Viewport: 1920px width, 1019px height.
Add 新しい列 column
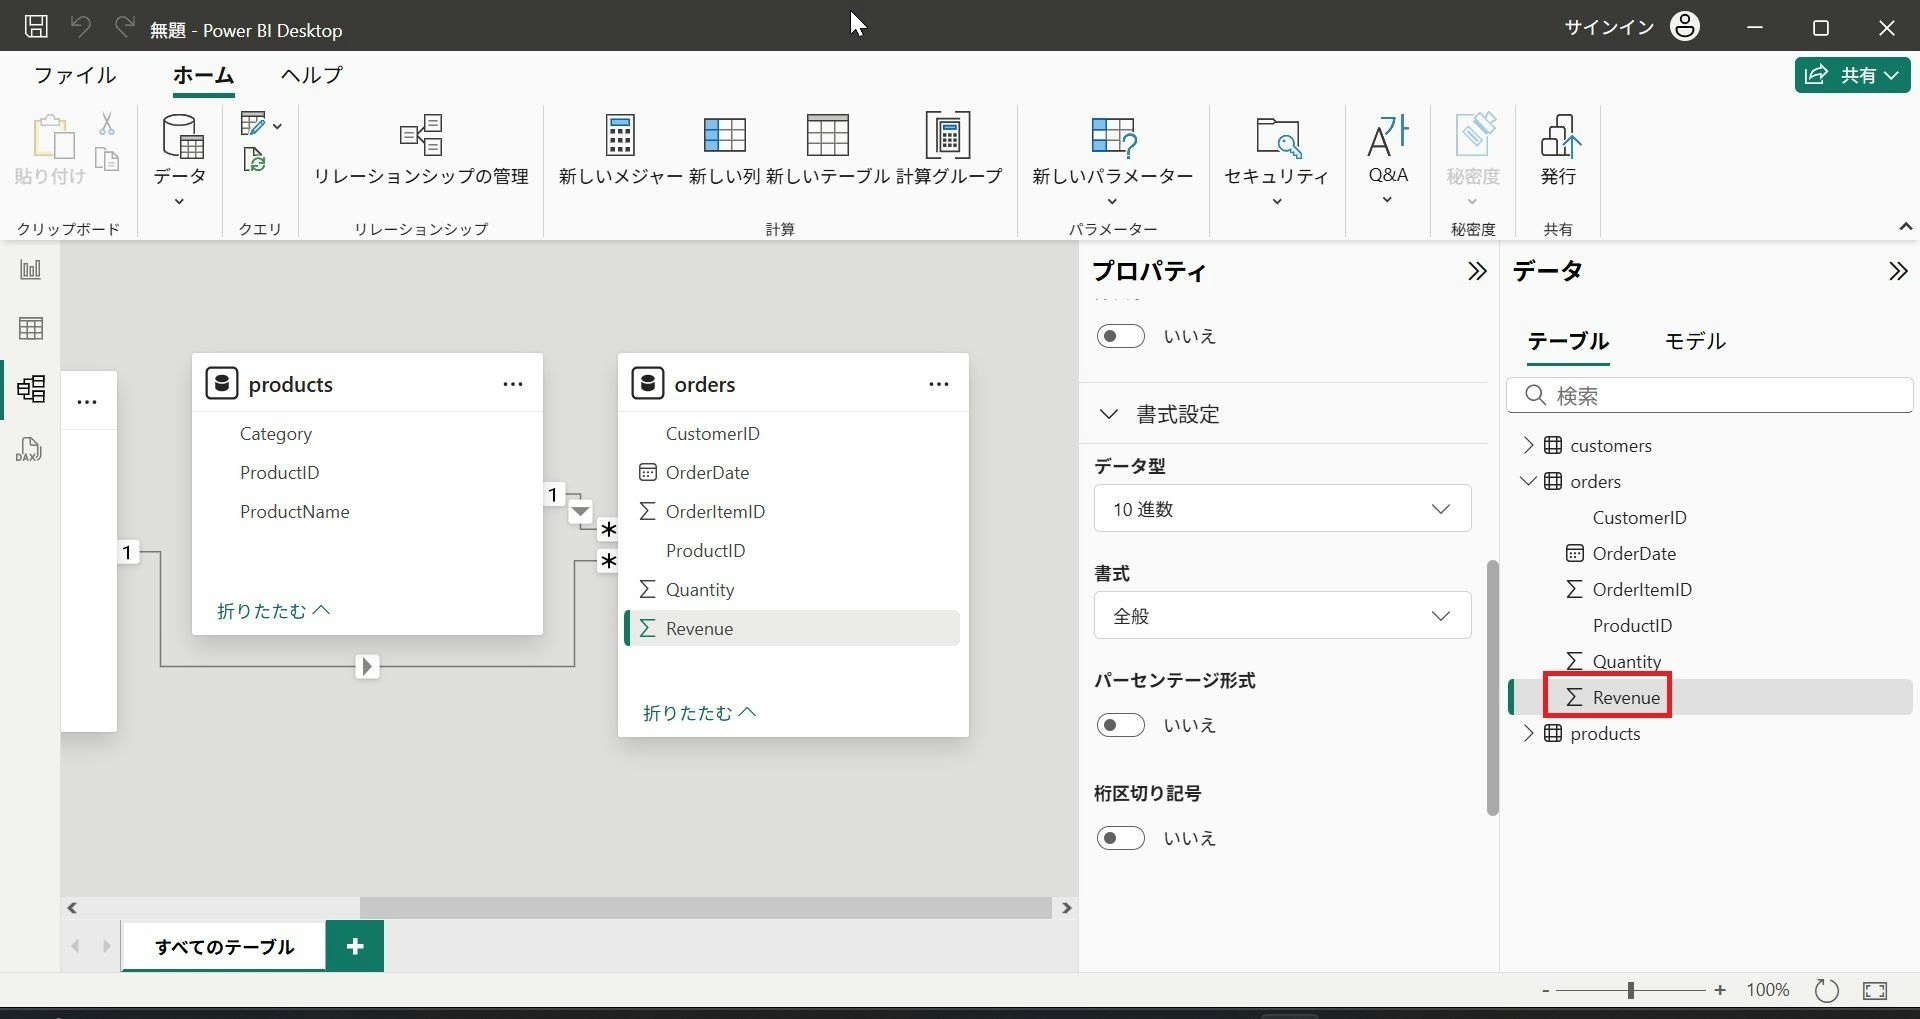click(724, 150)
